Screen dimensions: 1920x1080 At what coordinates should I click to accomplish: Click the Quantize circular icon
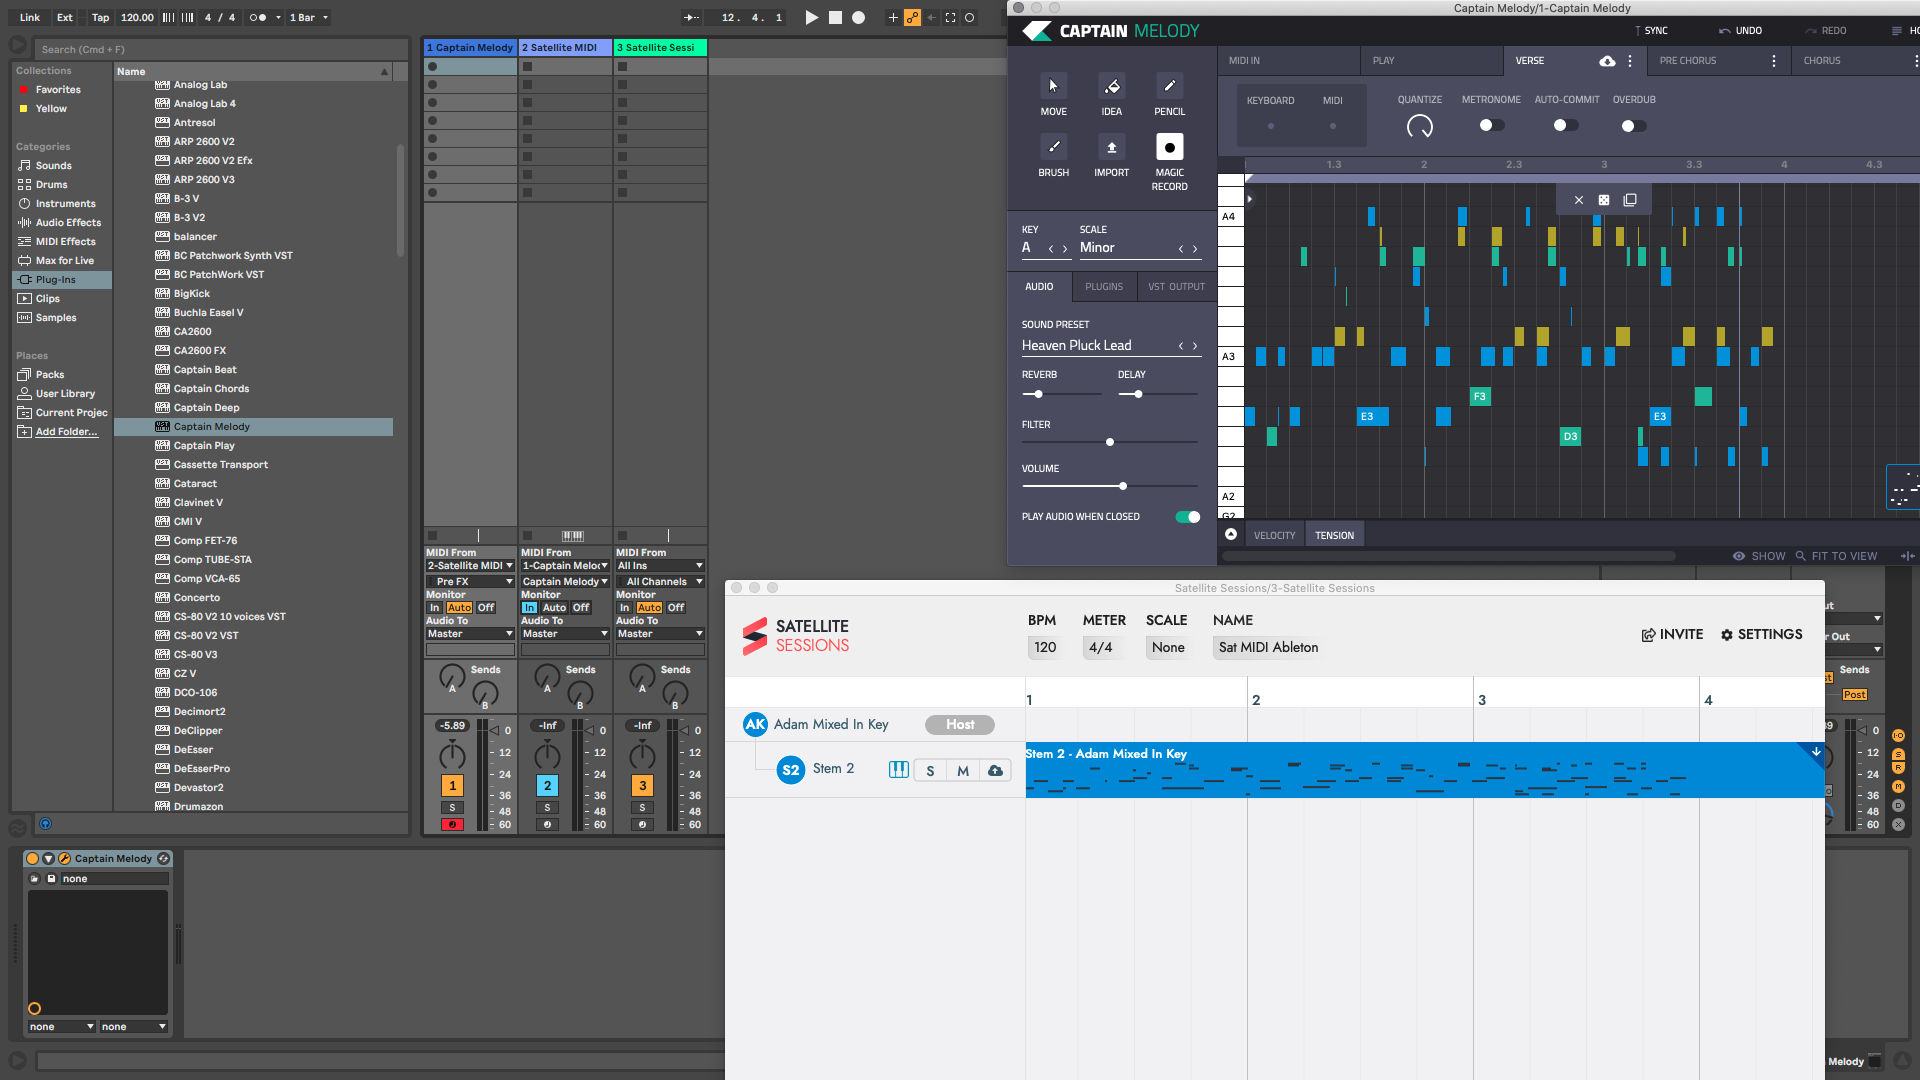(x=1420, y=126)
